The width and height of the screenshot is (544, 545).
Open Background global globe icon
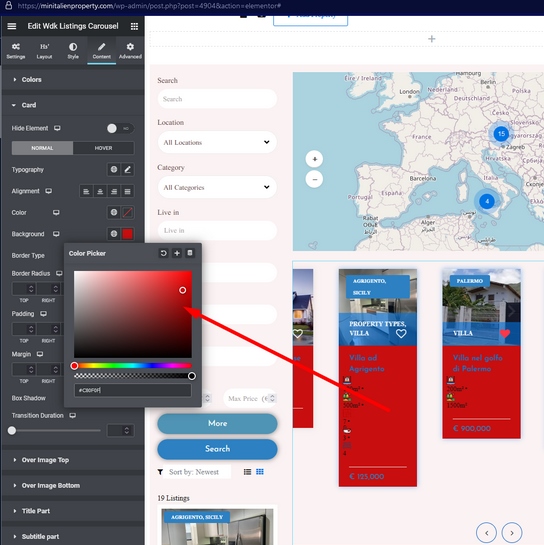114,234
